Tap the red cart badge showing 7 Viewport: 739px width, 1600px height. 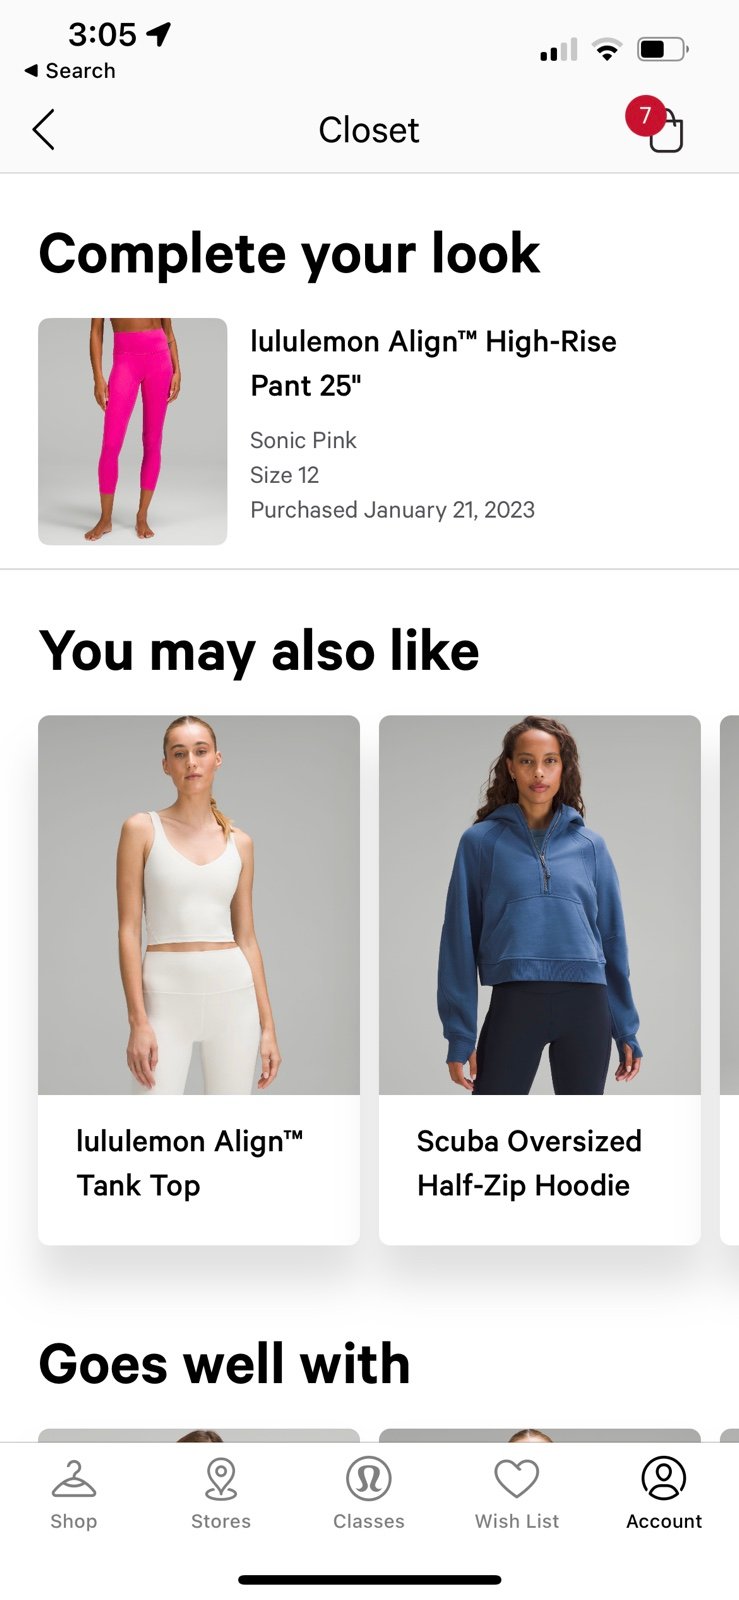tap(645, 116)
